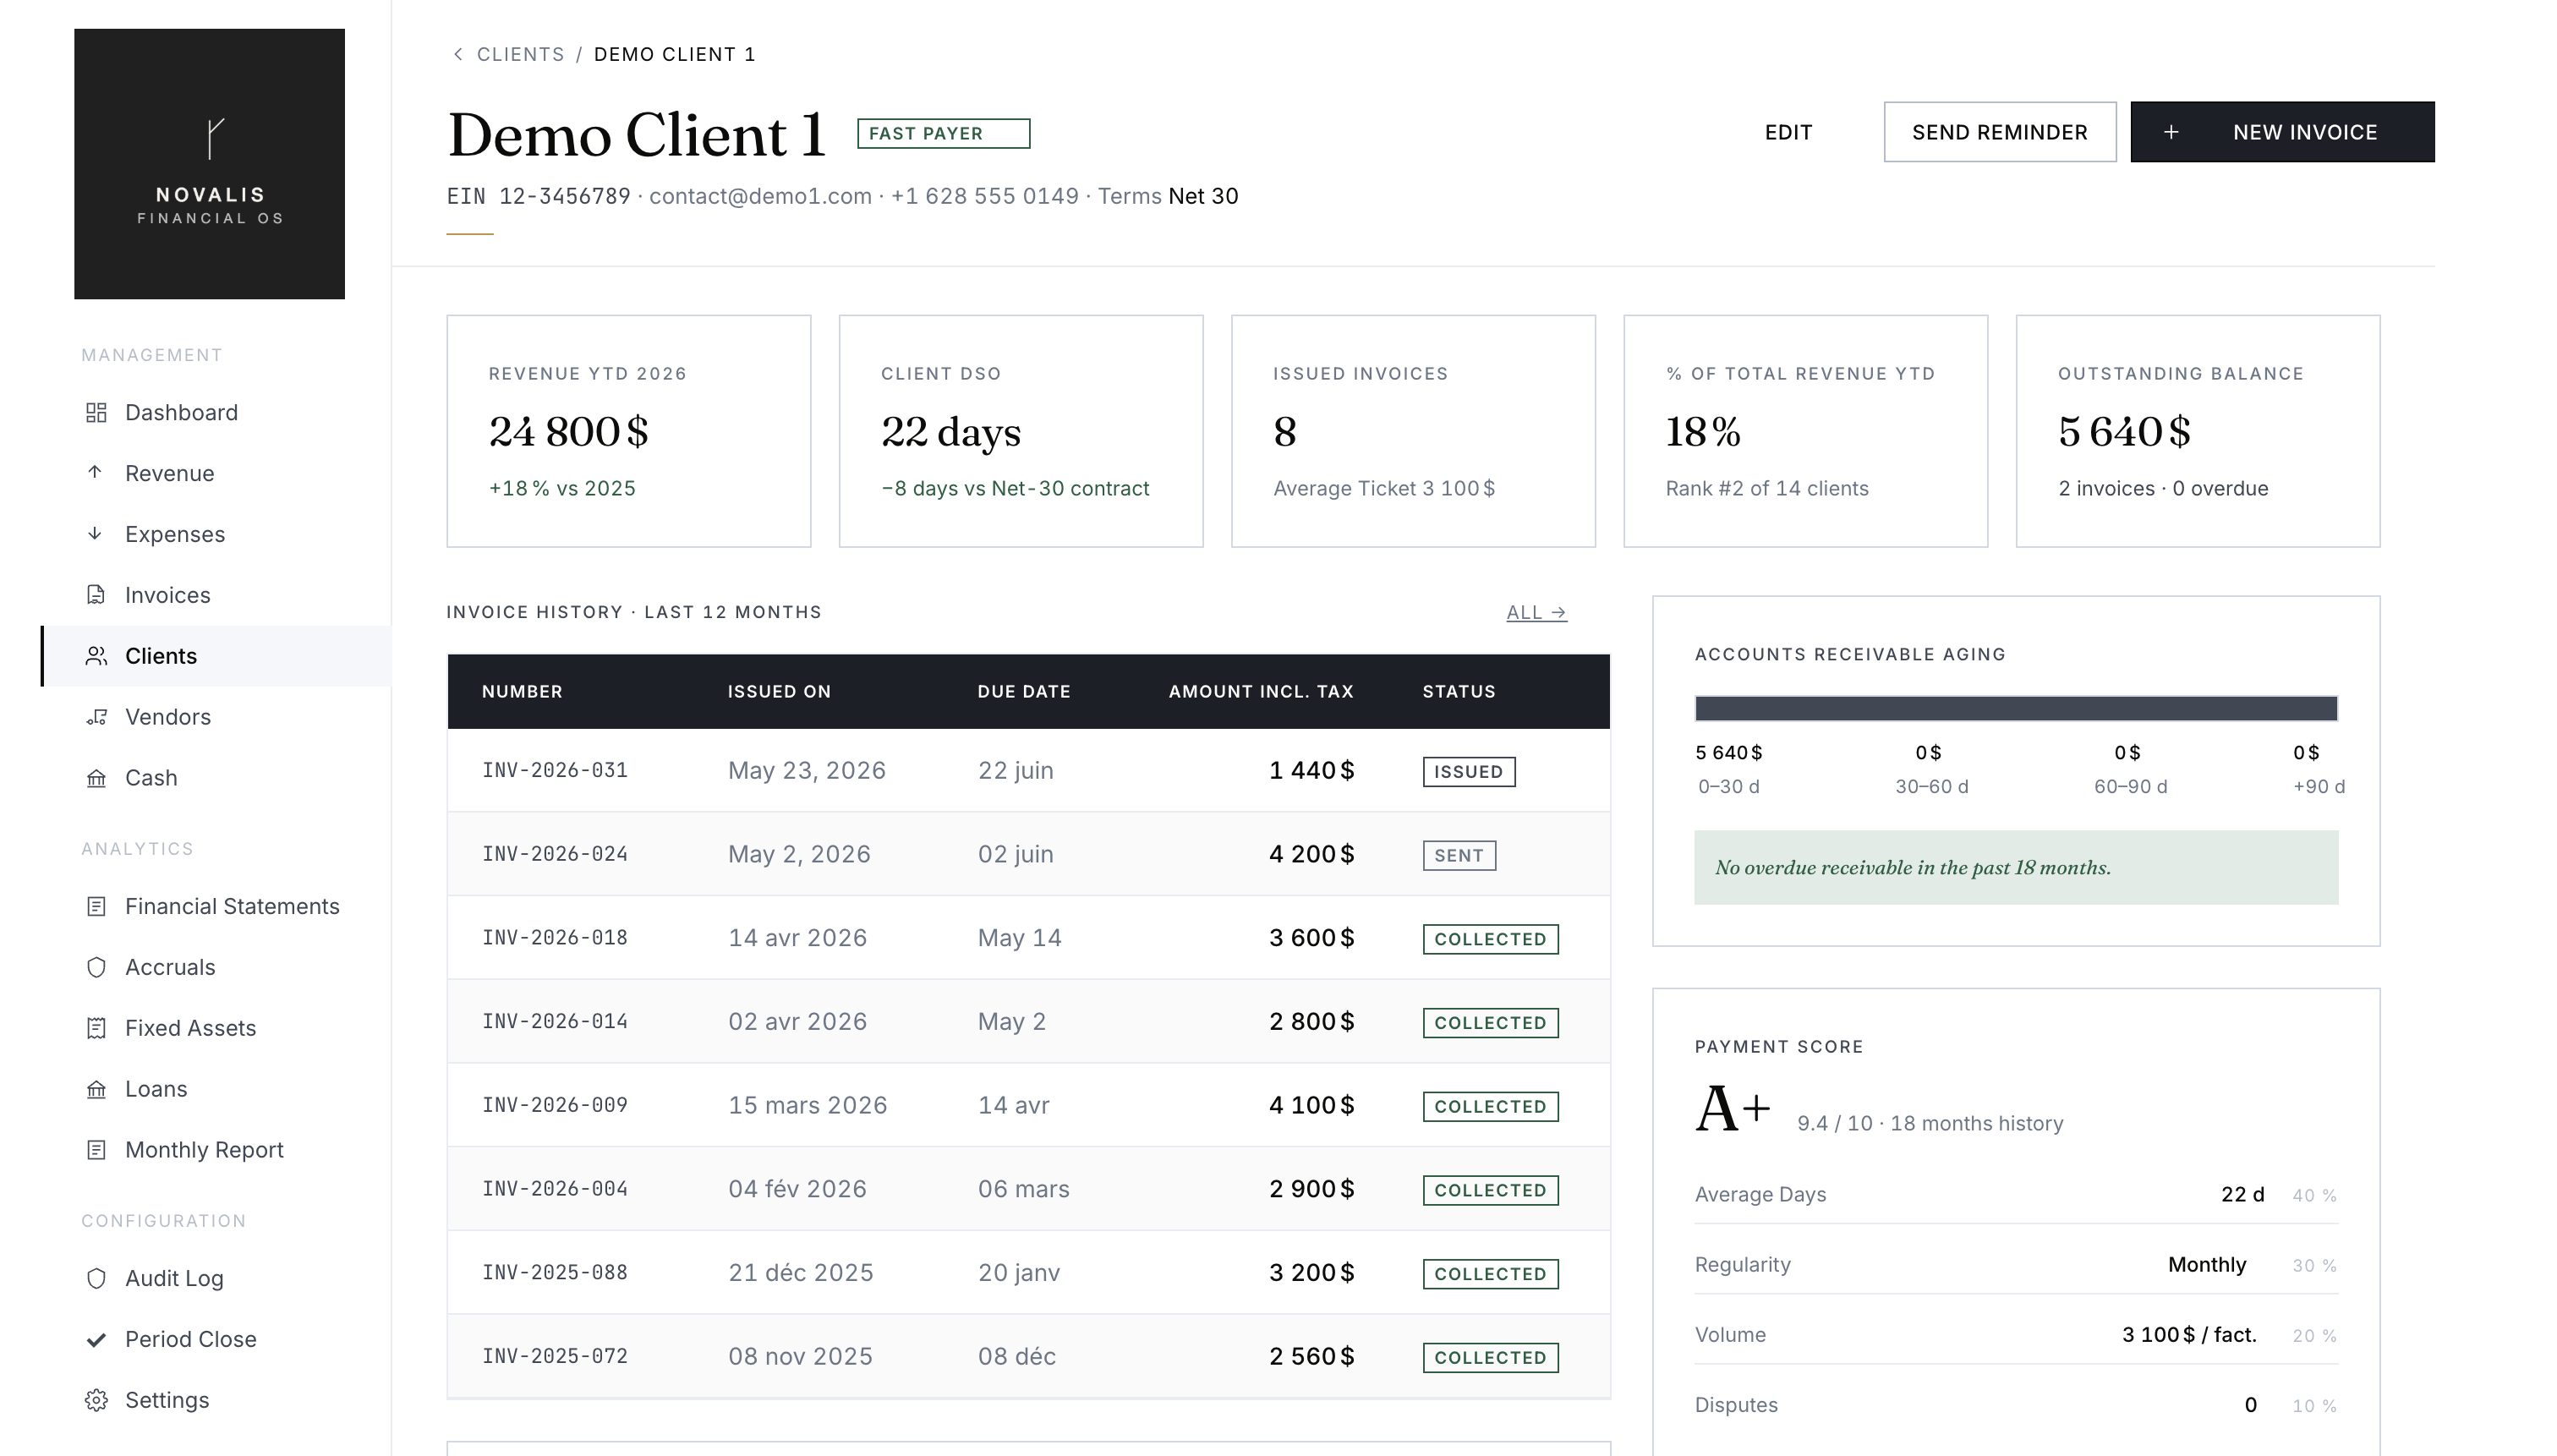Click the SENT status badge
Screen dimensions: 2557x1456
1459,855
